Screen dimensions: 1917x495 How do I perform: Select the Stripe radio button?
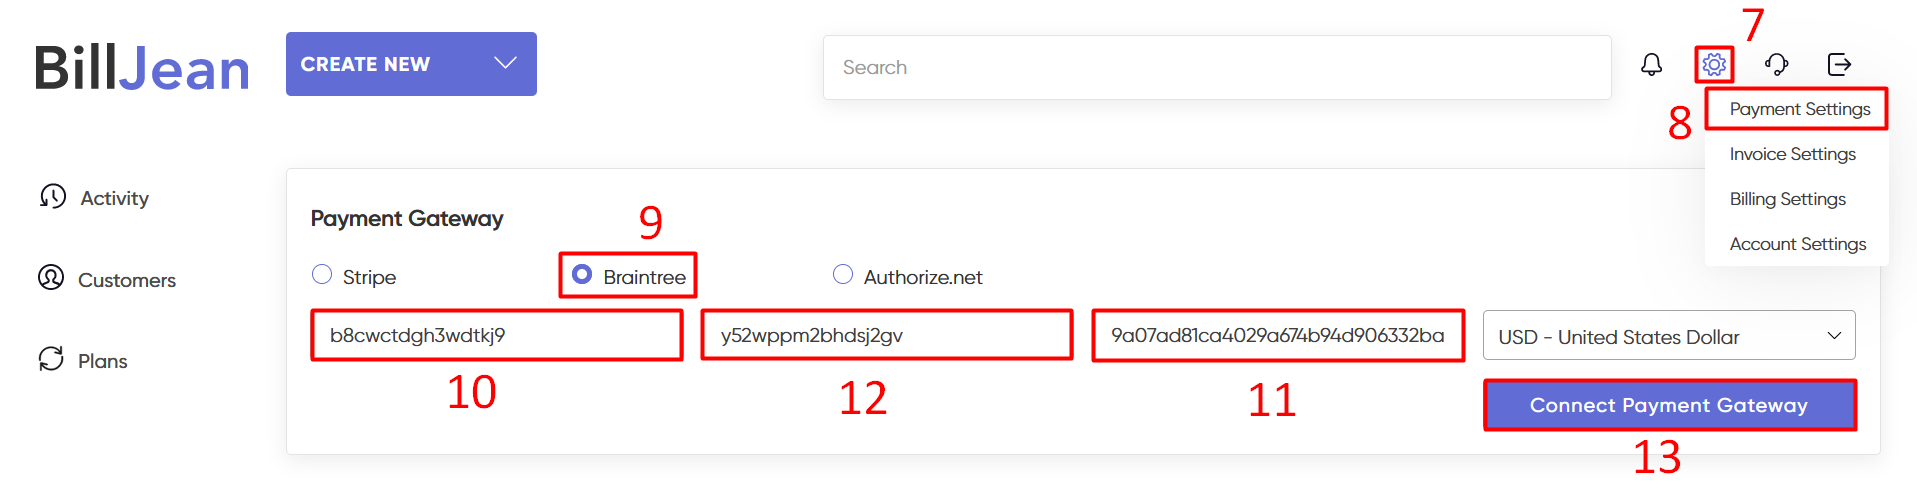pyautogui.click(x=322, y=275)
